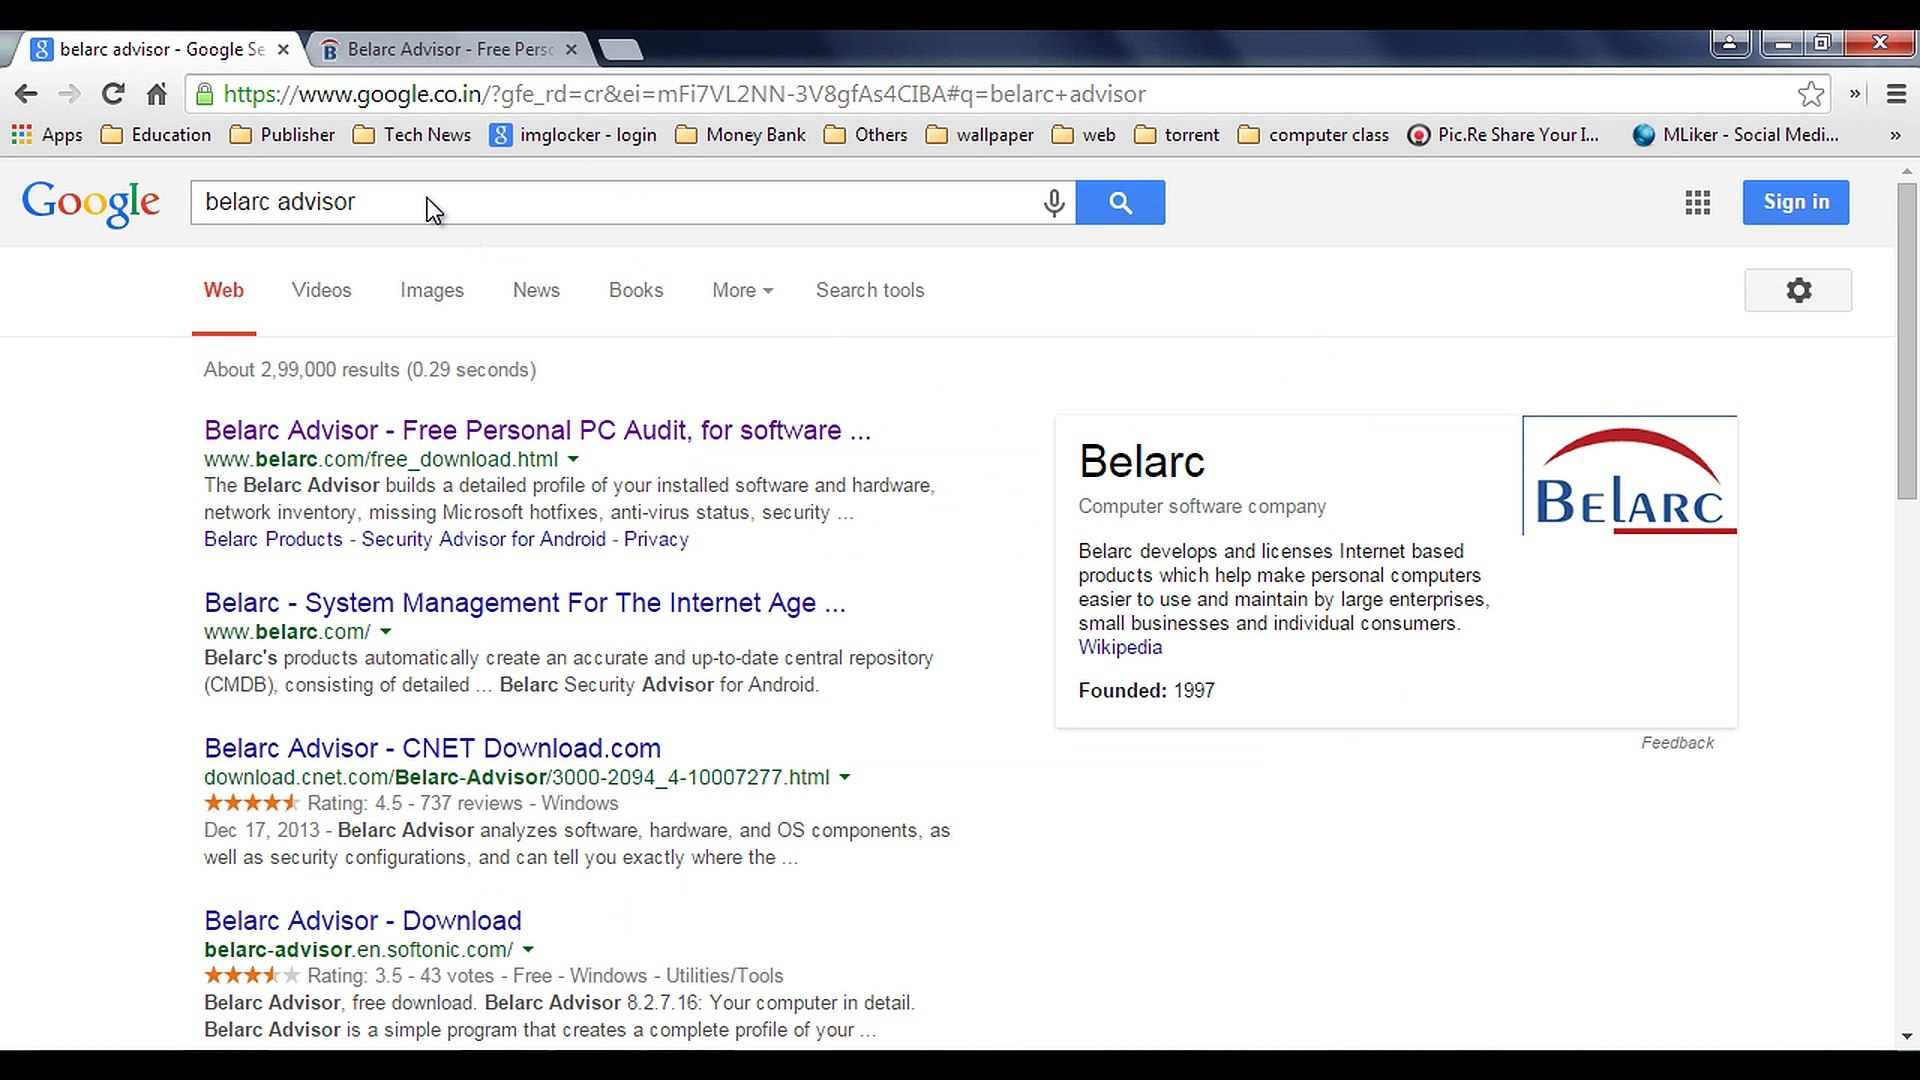Image resolution: width=1920 pixels, height=1080 pixels.
Task: Click the Sign in button
Action: (x=1795, y=203)
